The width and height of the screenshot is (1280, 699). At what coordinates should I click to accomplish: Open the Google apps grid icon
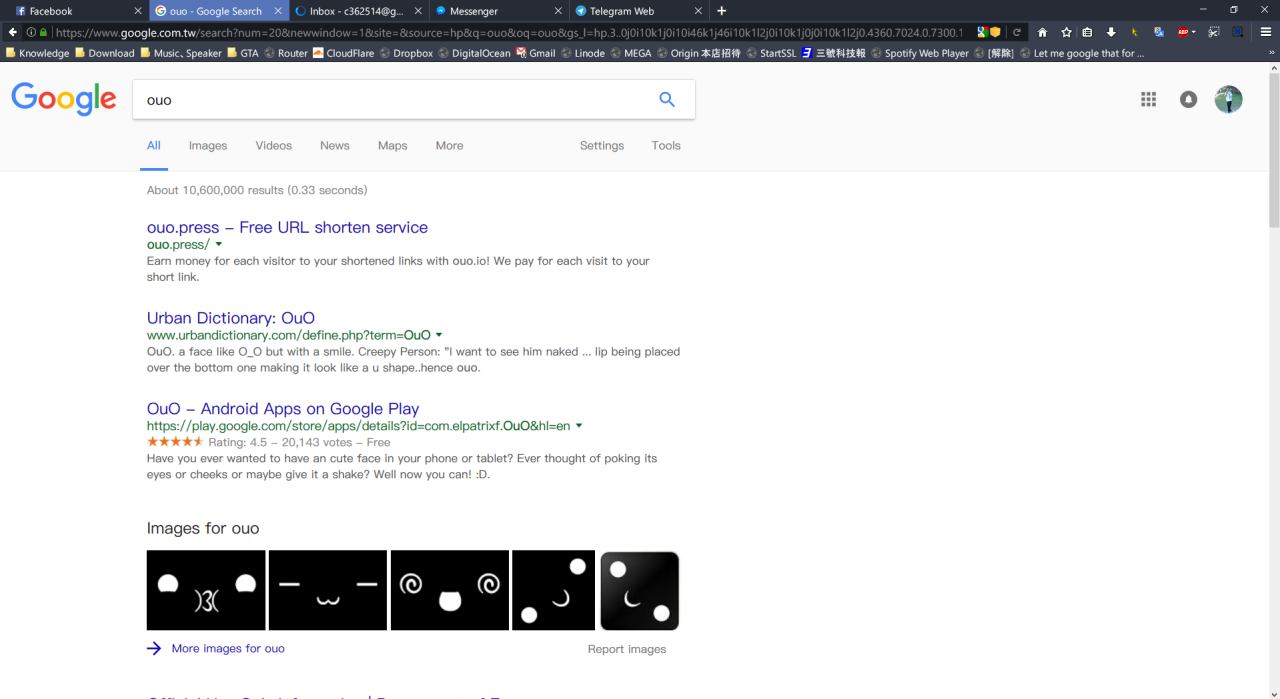pos(1148,99)
